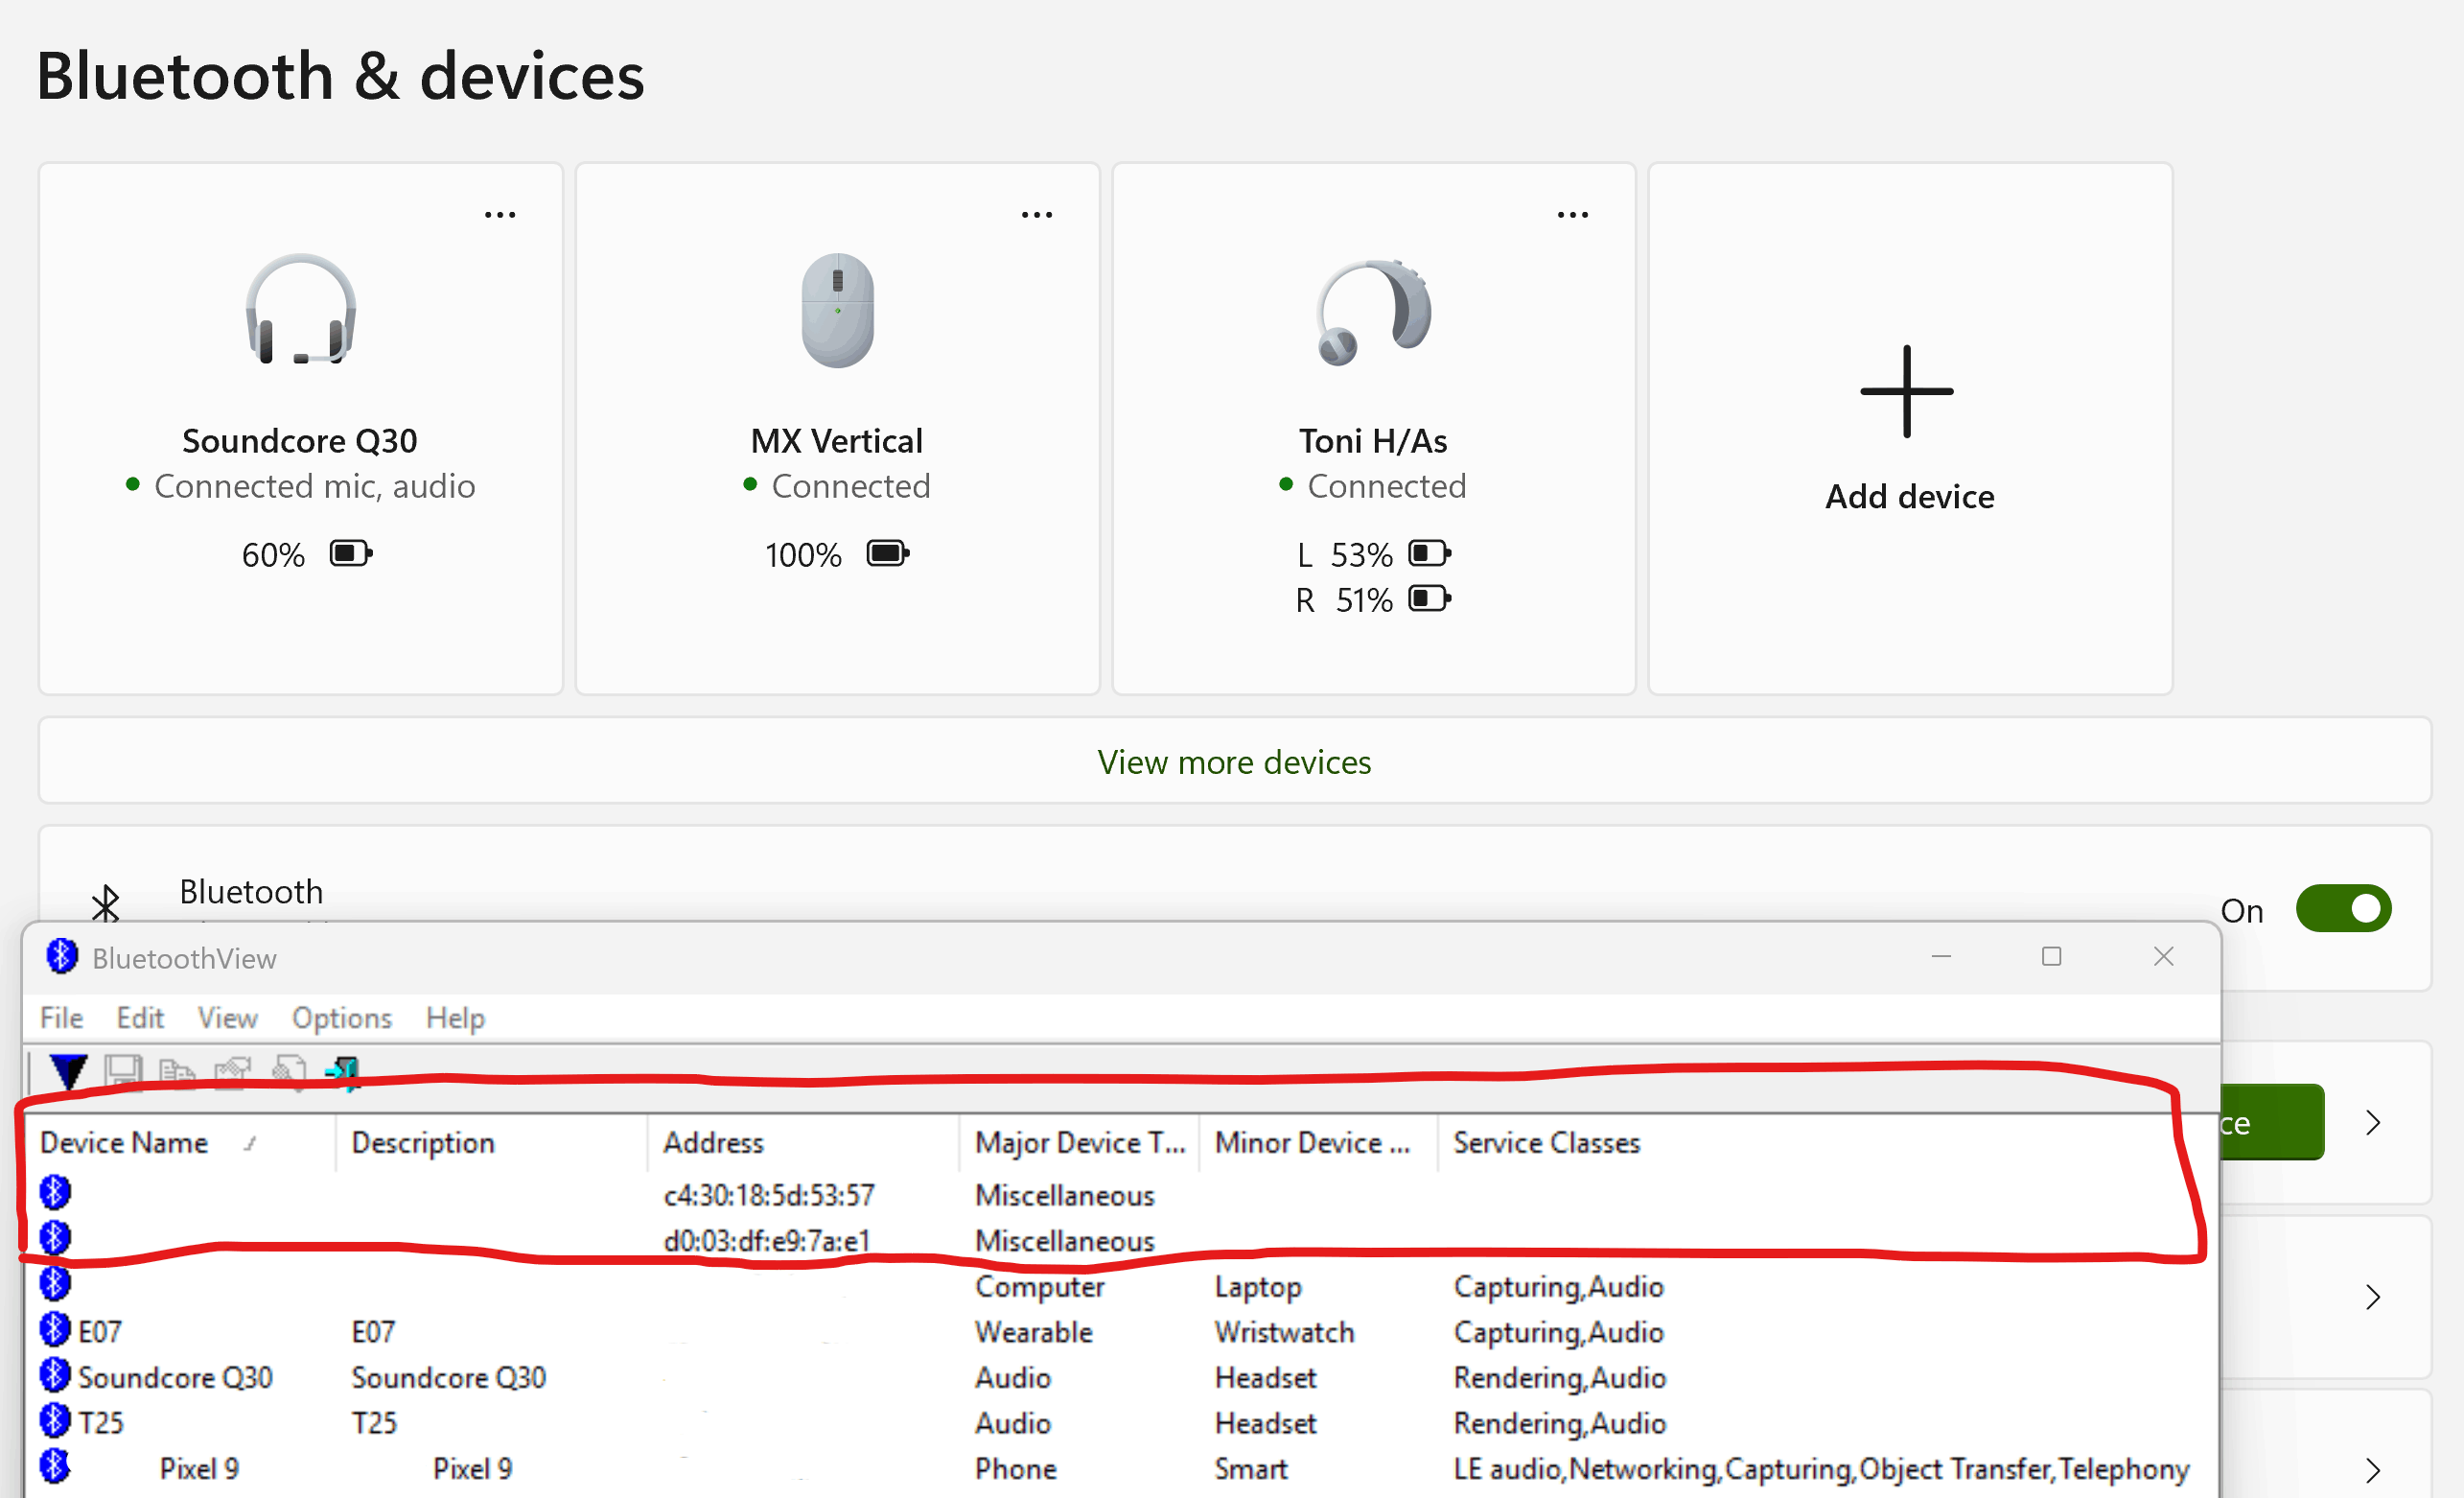Click the Add device plus button
The width and height of the screenshot is (2464, 1498).
[x=1907, y=391]
